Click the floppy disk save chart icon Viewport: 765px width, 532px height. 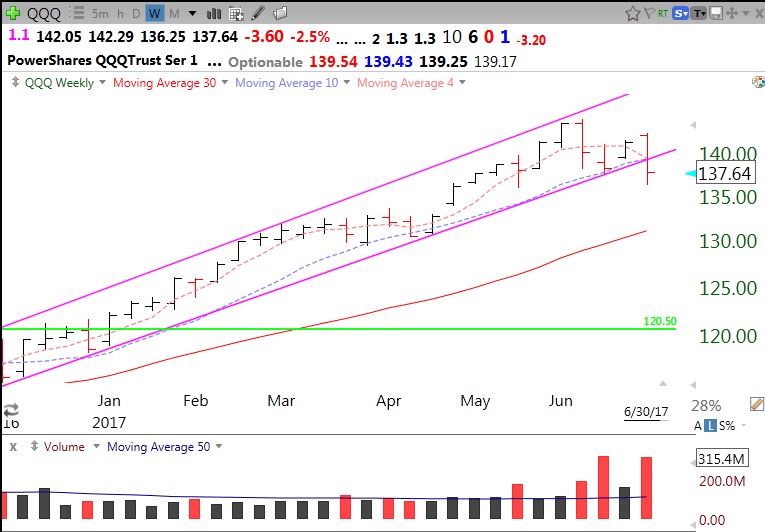point(715,13)
